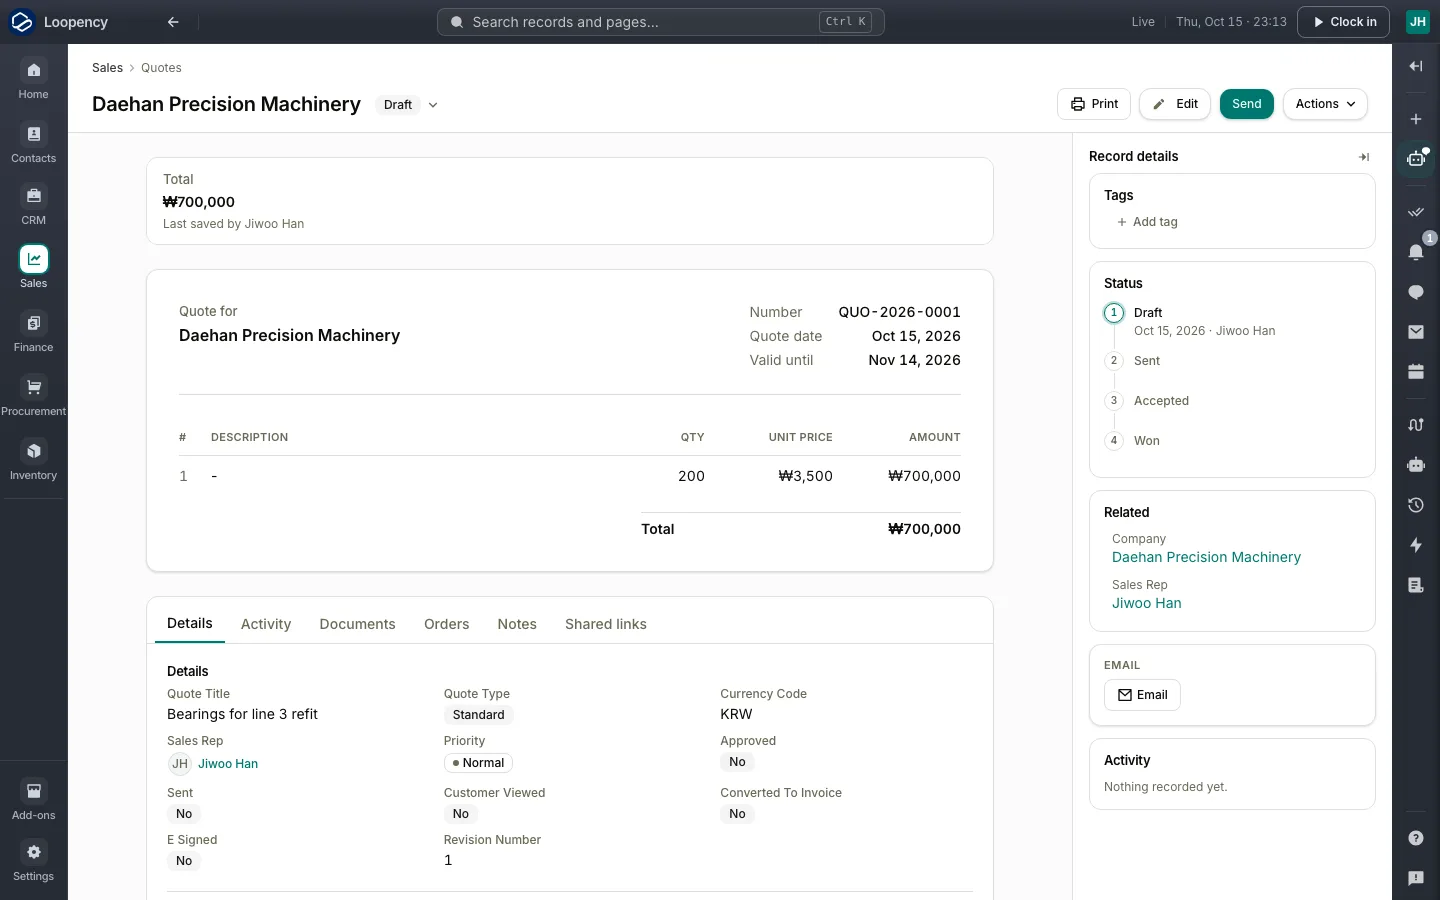1440x900 pixels.
Task: Open the calendar icon in right rail
Action: pyautogui.click(x=1416, y=372)
